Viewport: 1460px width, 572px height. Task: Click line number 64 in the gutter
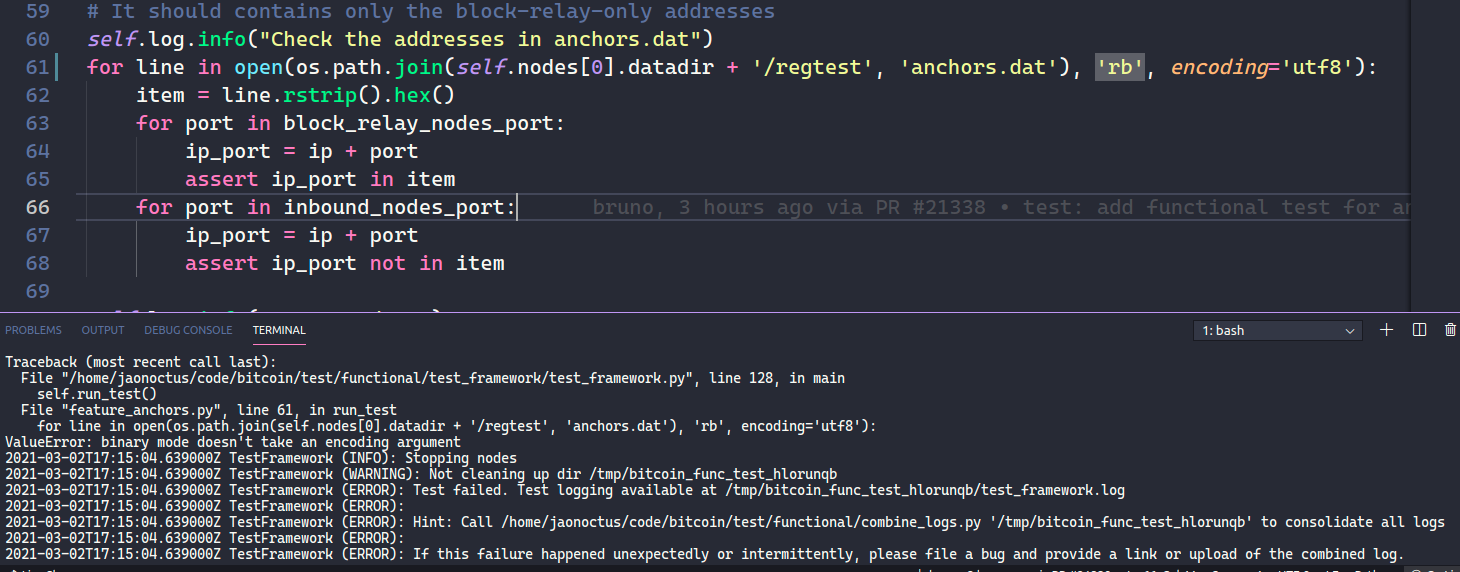tap(37, 152)
